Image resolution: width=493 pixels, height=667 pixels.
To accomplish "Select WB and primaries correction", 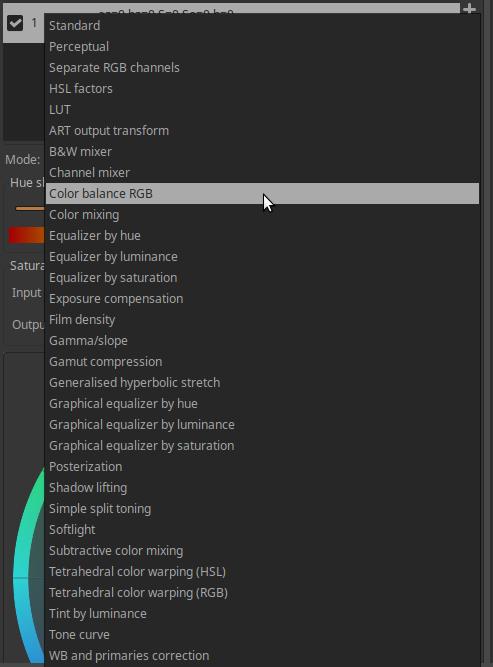I will point(262,656).
